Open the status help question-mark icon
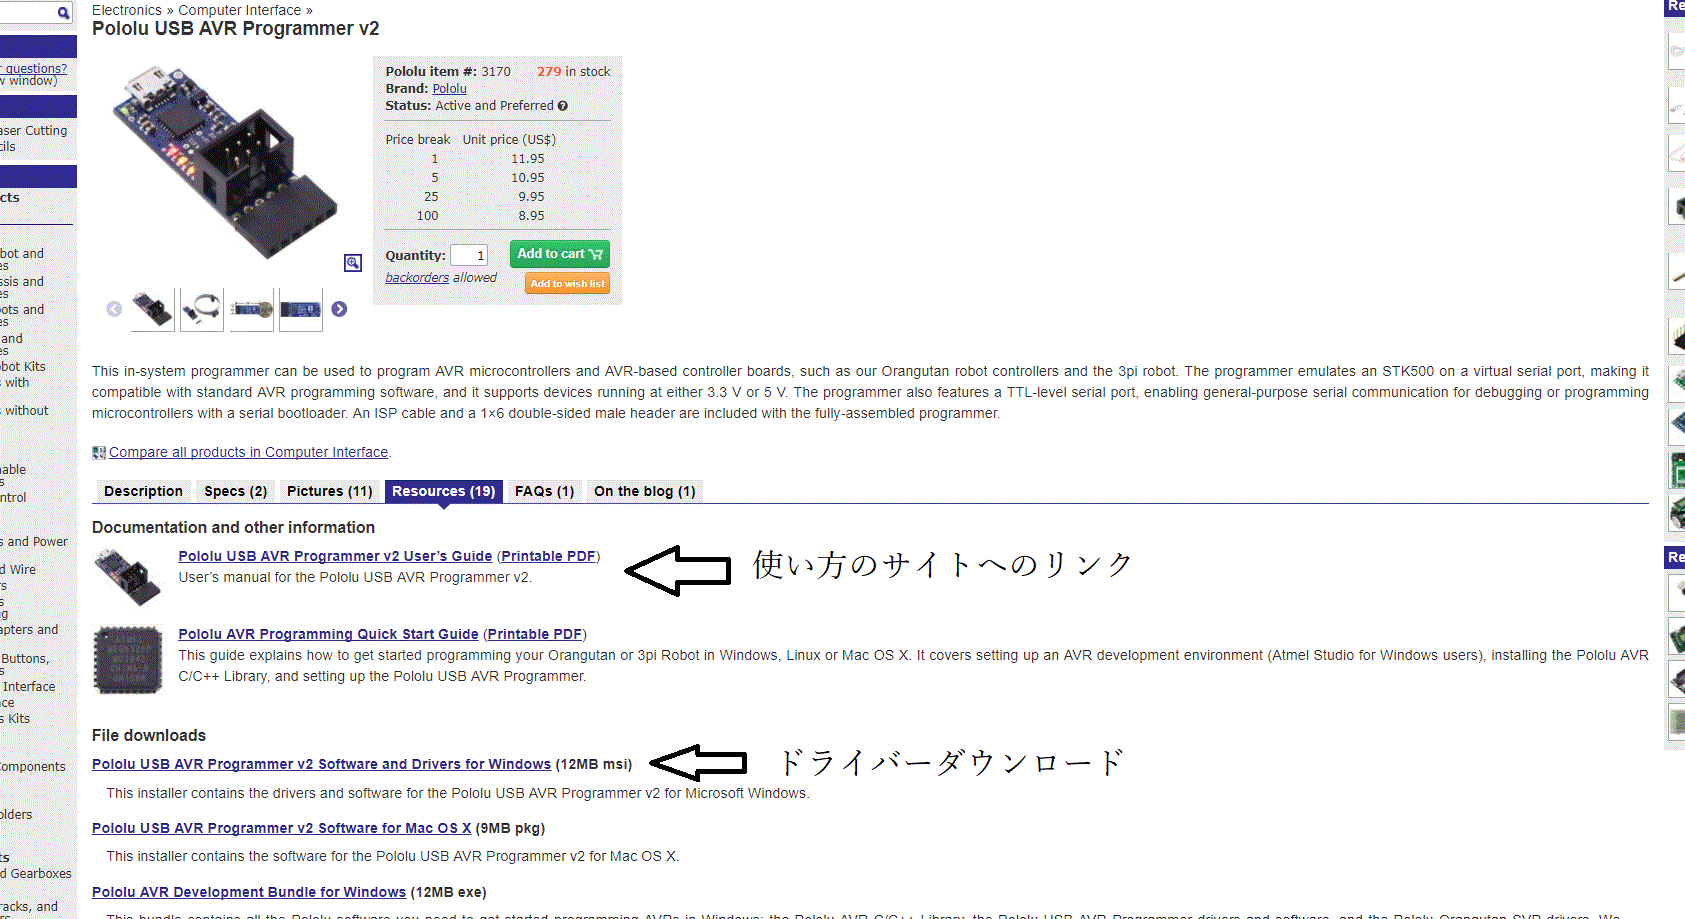Screen dimensions: 1685x919 563,106
